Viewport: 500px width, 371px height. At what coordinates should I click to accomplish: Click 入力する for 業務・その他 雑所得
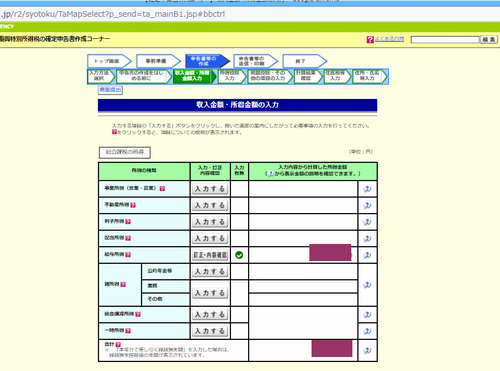point(210,293)
